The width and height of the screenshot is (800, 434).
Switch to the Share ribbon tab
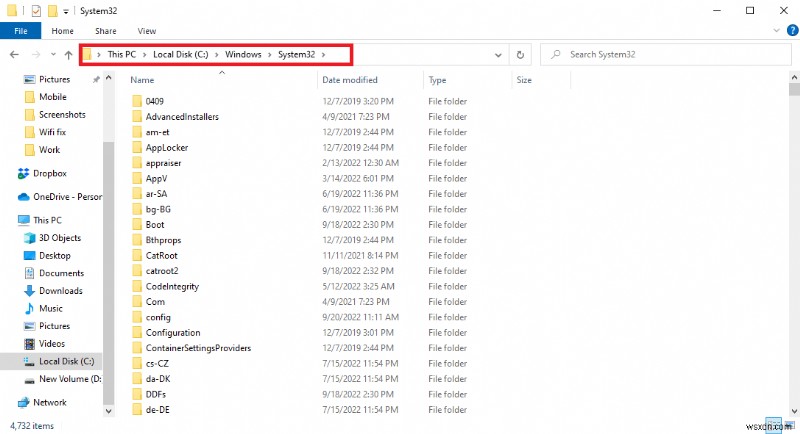[106, 31]
